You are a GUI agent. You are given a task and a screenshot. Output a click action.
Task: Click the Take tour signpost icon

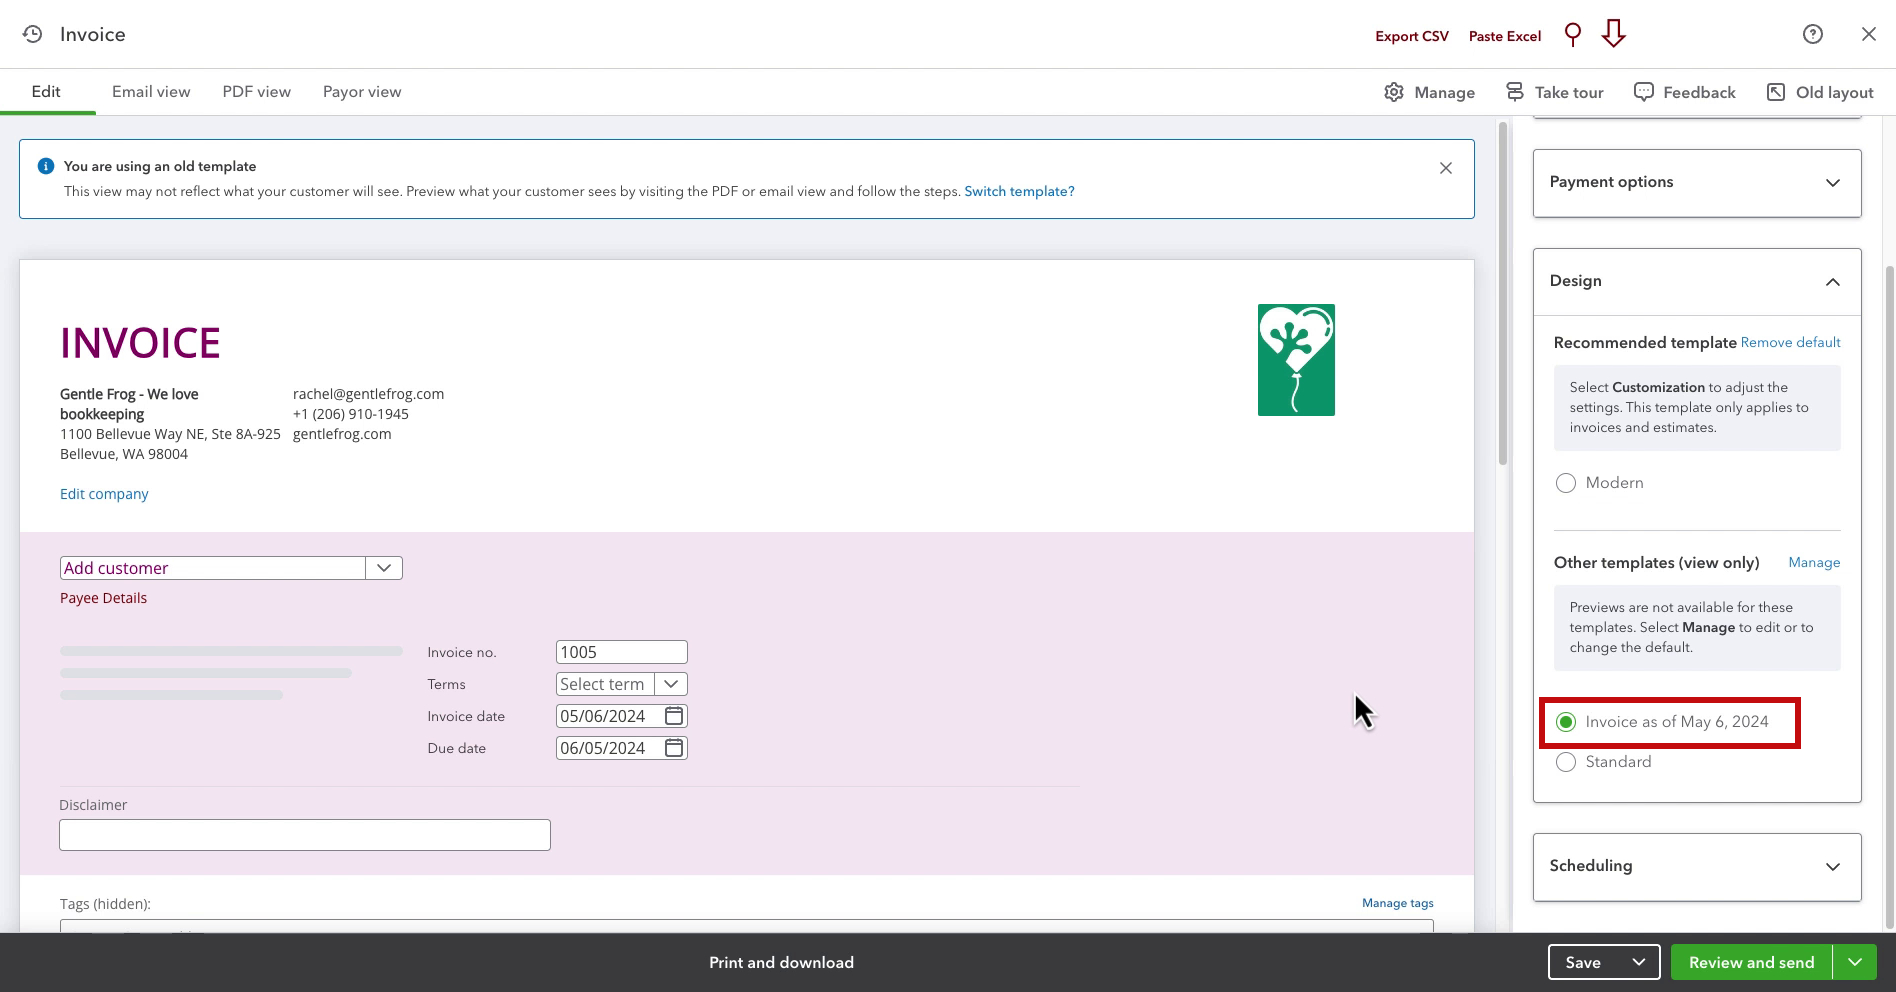[x=1515, y=92]
